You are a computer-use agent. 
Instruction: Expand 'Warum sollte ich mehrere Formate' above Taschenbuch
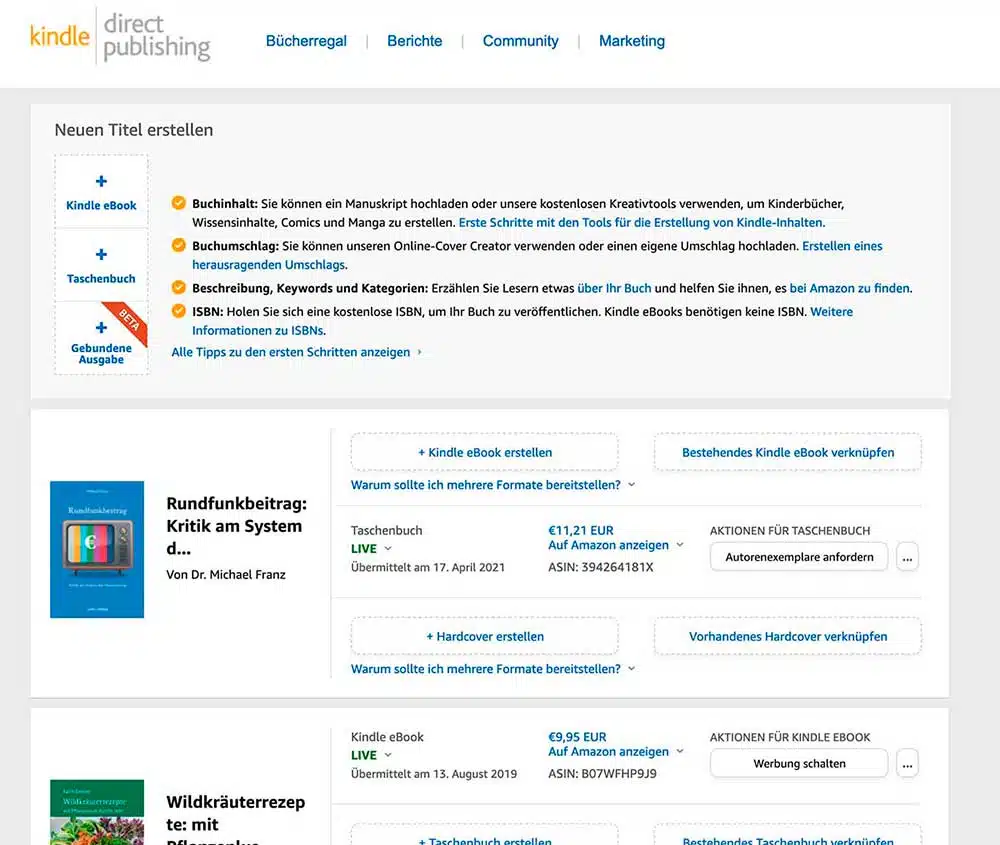point(493,485)
